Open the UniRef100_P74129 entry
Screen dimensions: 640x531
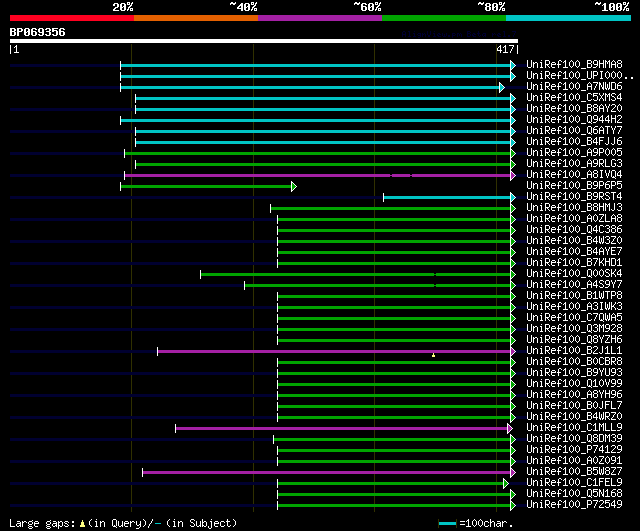574,450
